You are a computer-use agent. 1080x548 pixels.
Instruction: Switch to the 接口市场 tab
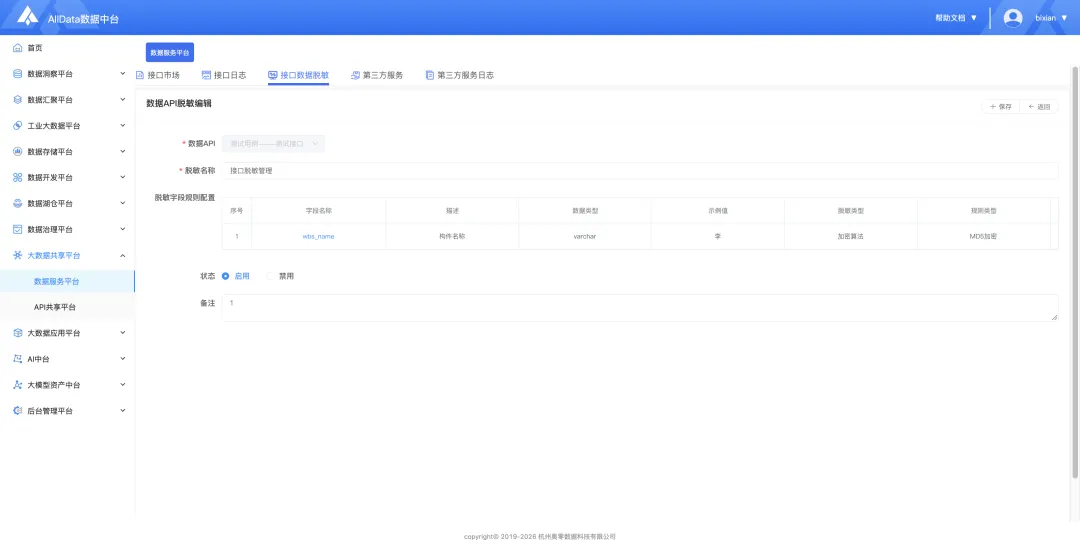pyautogui.click(x=158, y=75)
